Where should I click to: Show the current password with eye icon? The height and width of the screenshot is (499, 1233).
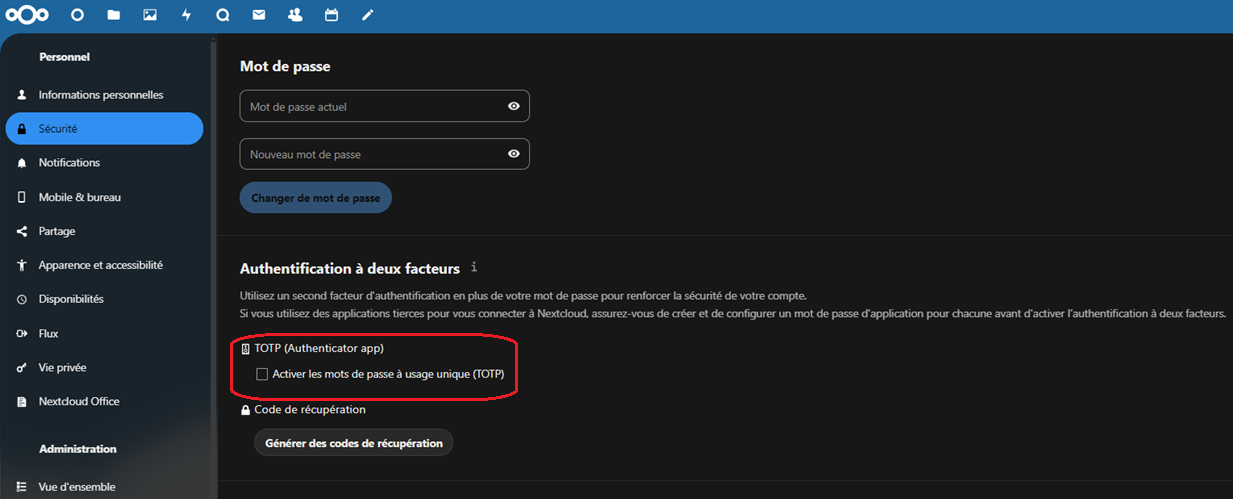(x=513, y=106)
